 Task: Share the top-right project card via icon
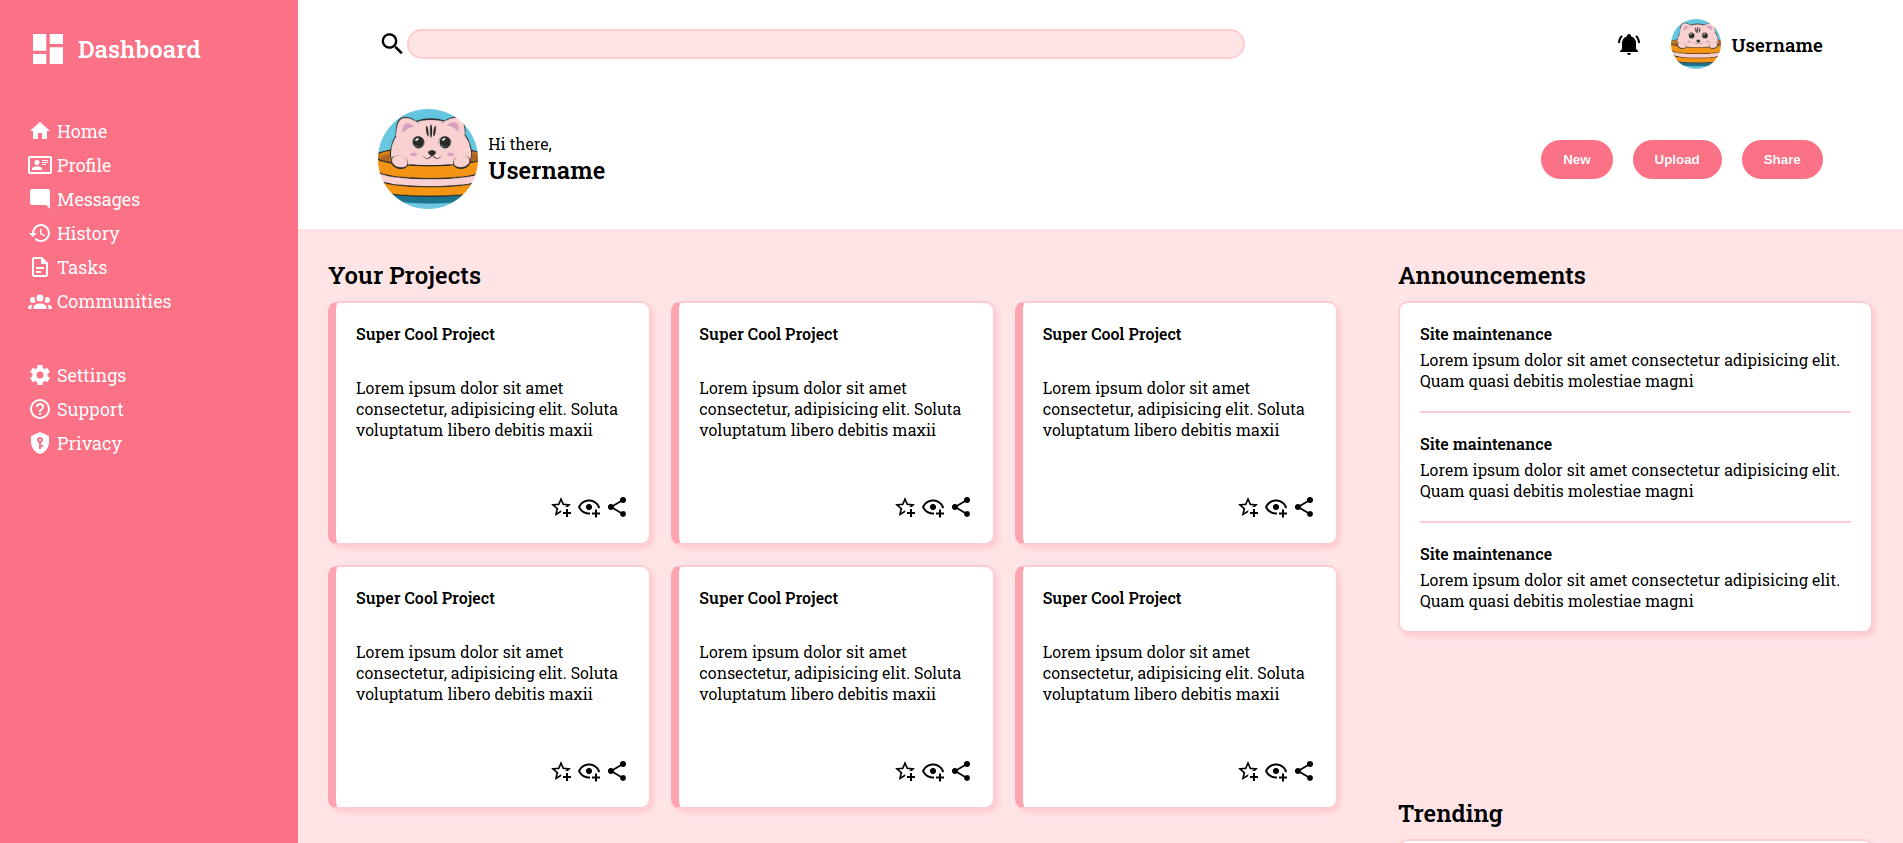(x=1304, y=508)
